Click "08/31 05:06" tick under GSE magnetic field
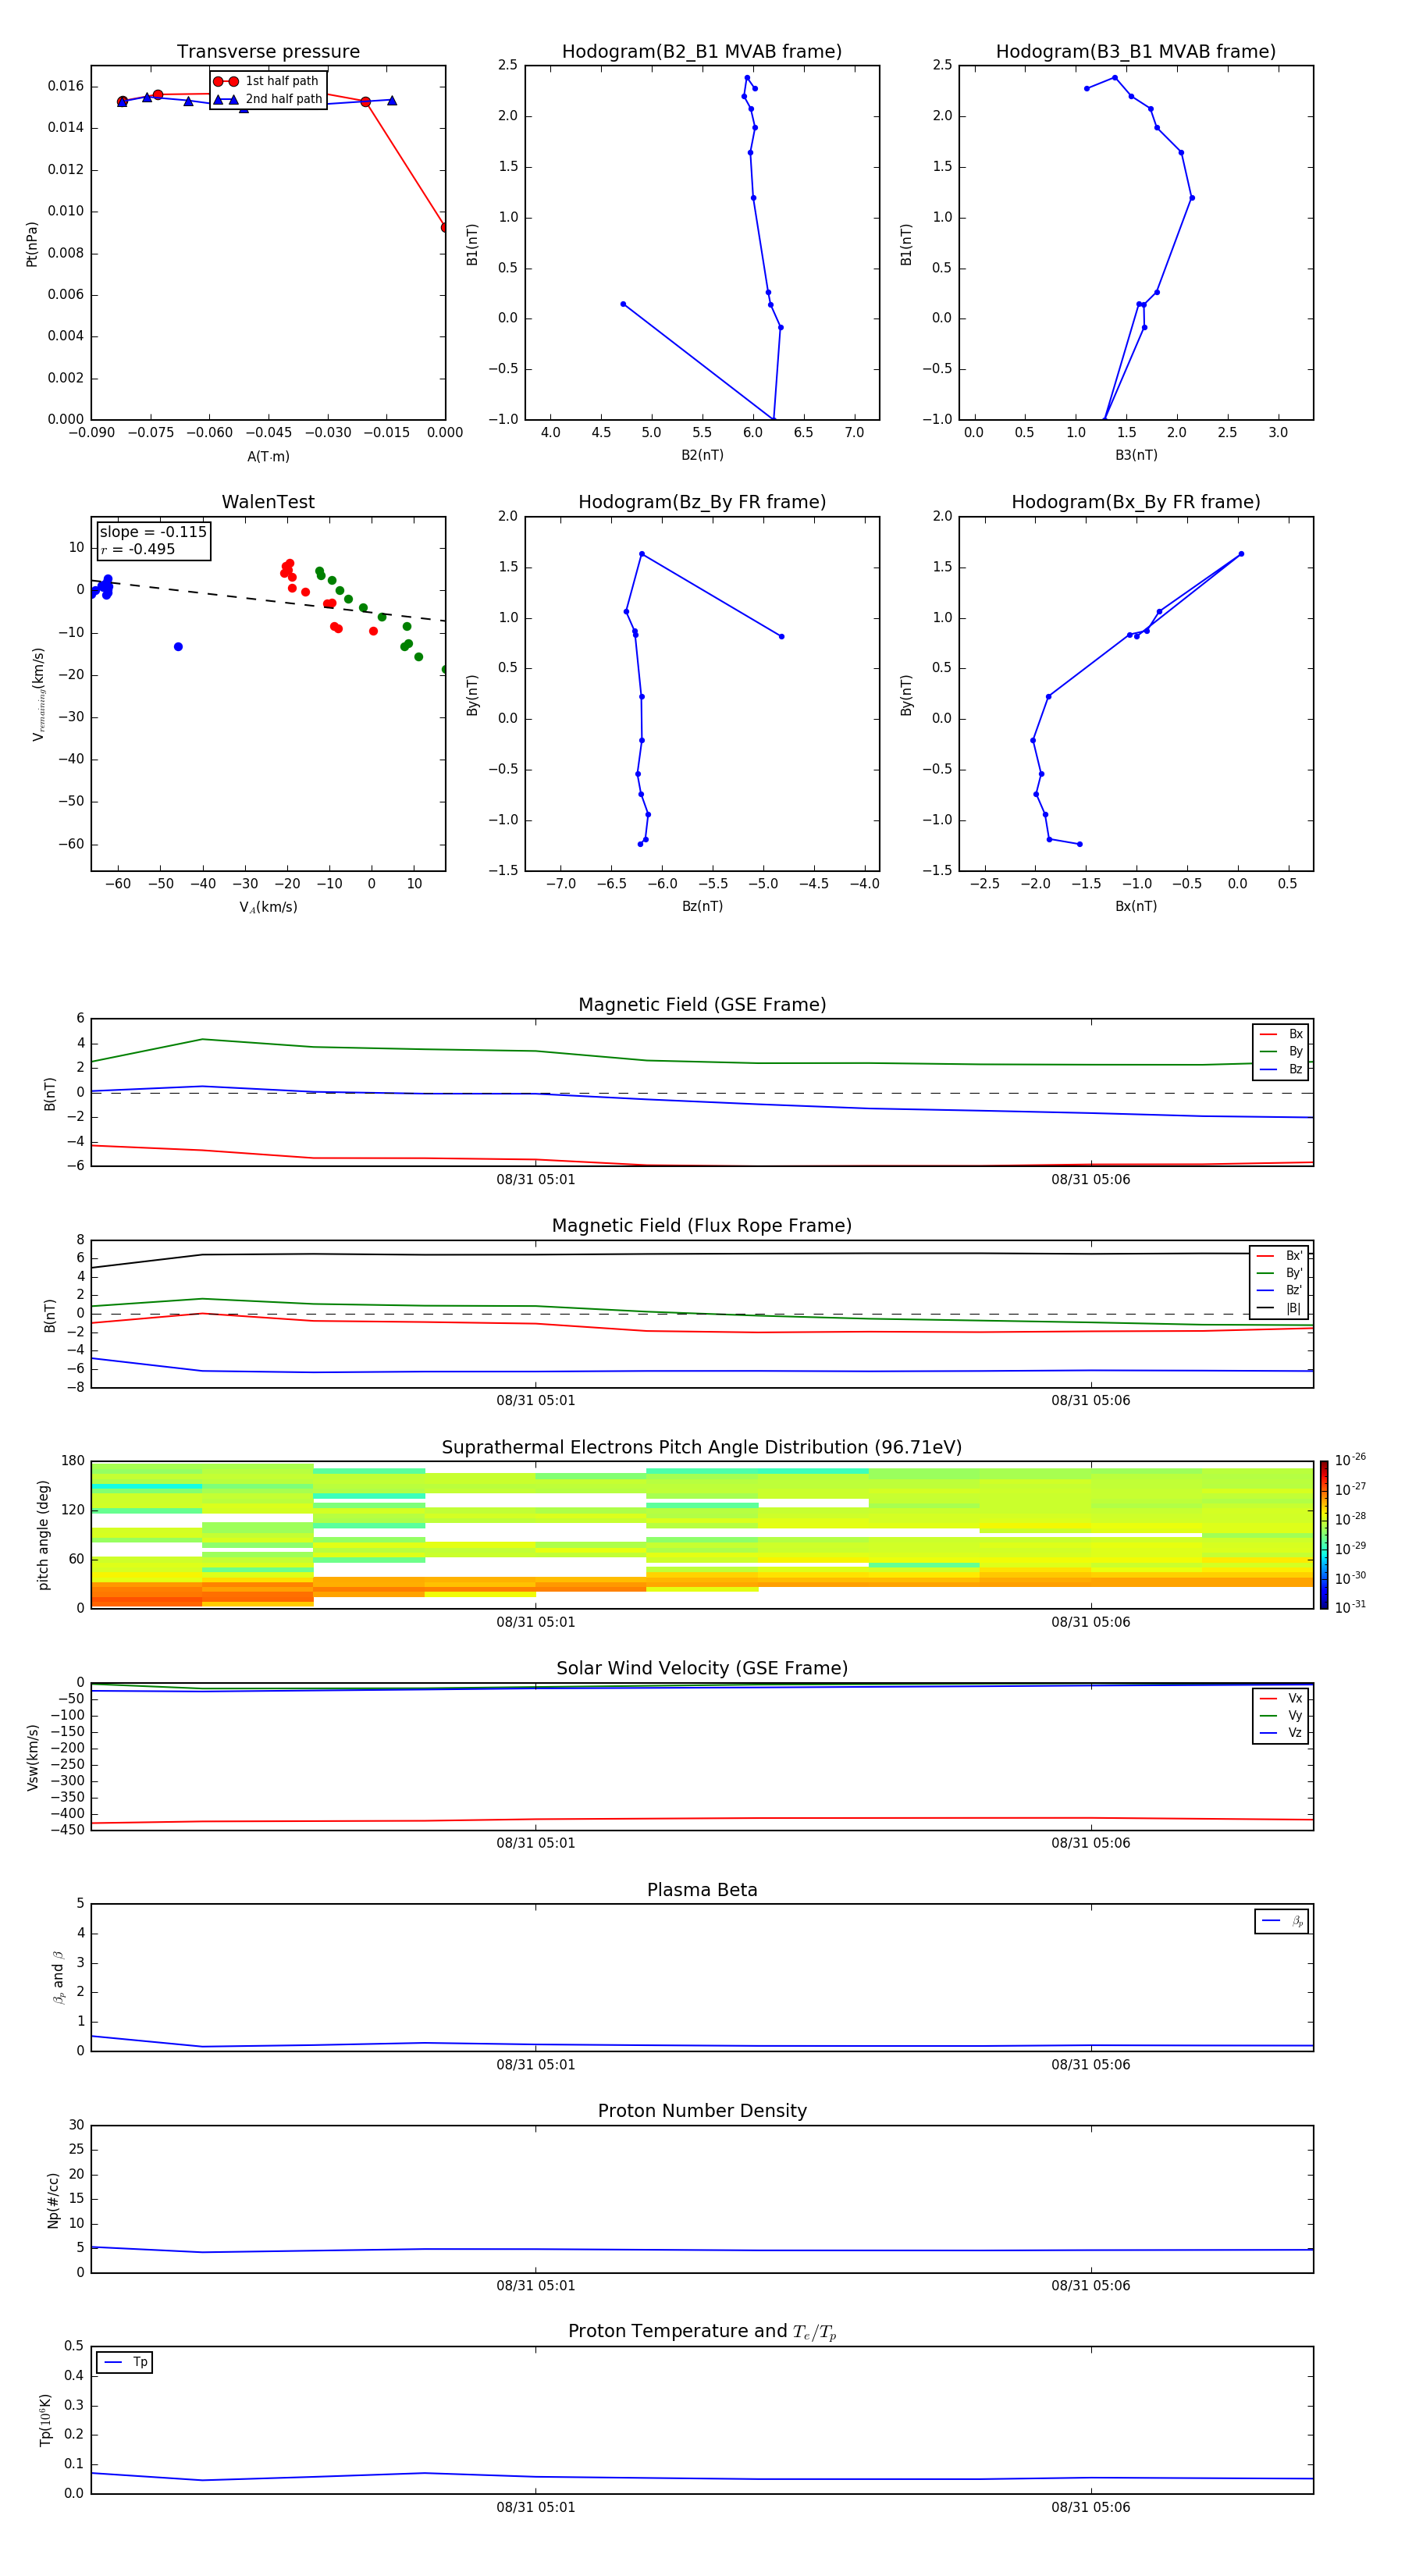Viewport: 1405px width, 2576px height. pos(1090,1179)
